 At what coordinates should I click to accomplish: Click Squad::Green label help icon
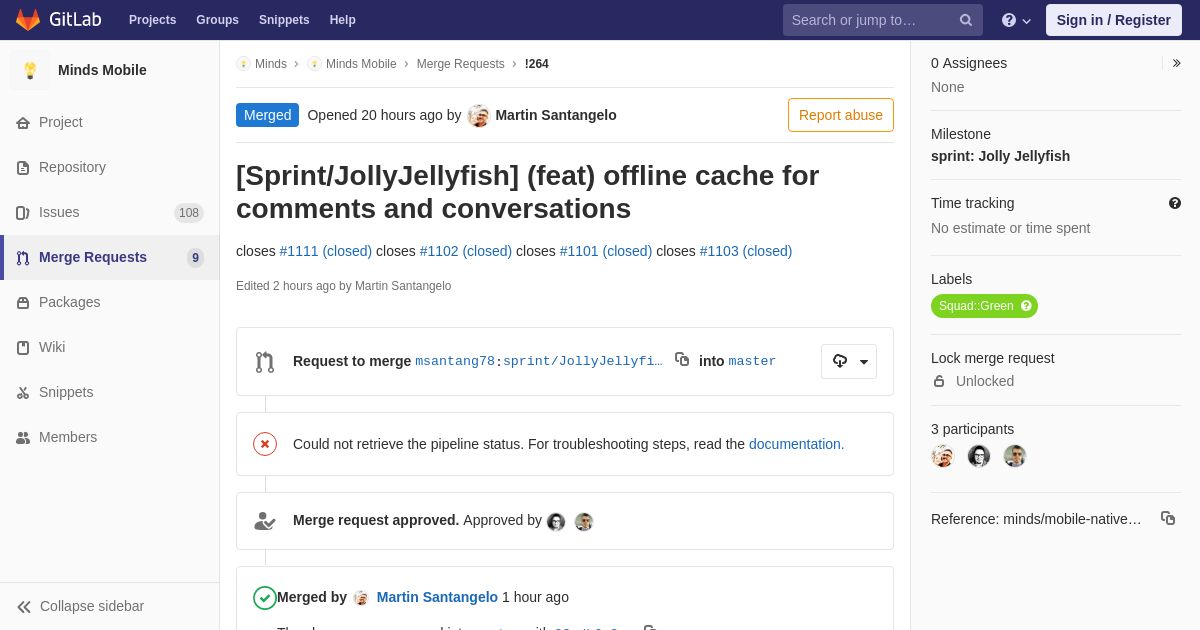(x=1026, y=306)
